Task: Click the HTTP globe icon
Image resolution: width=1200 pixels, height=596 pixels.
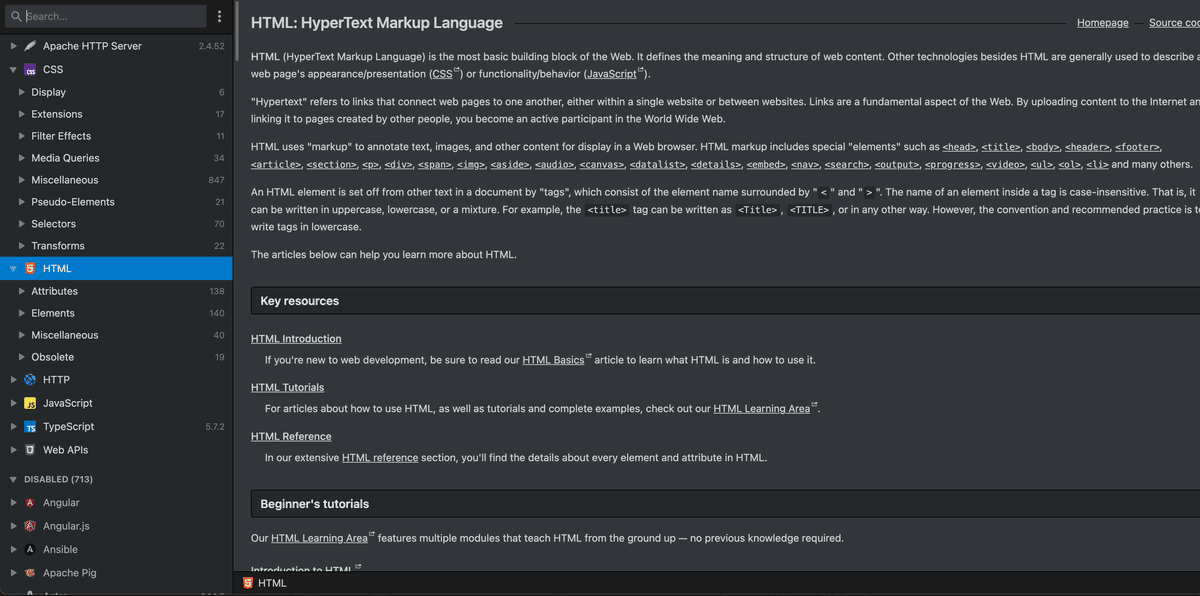Action: pos(31,380)
